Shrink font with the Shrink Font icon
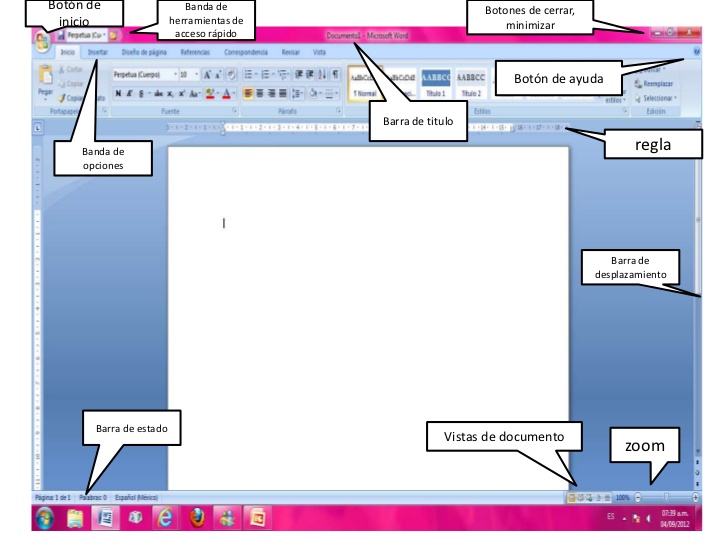This screenshot has height=546, width=728. coord(218,74)
